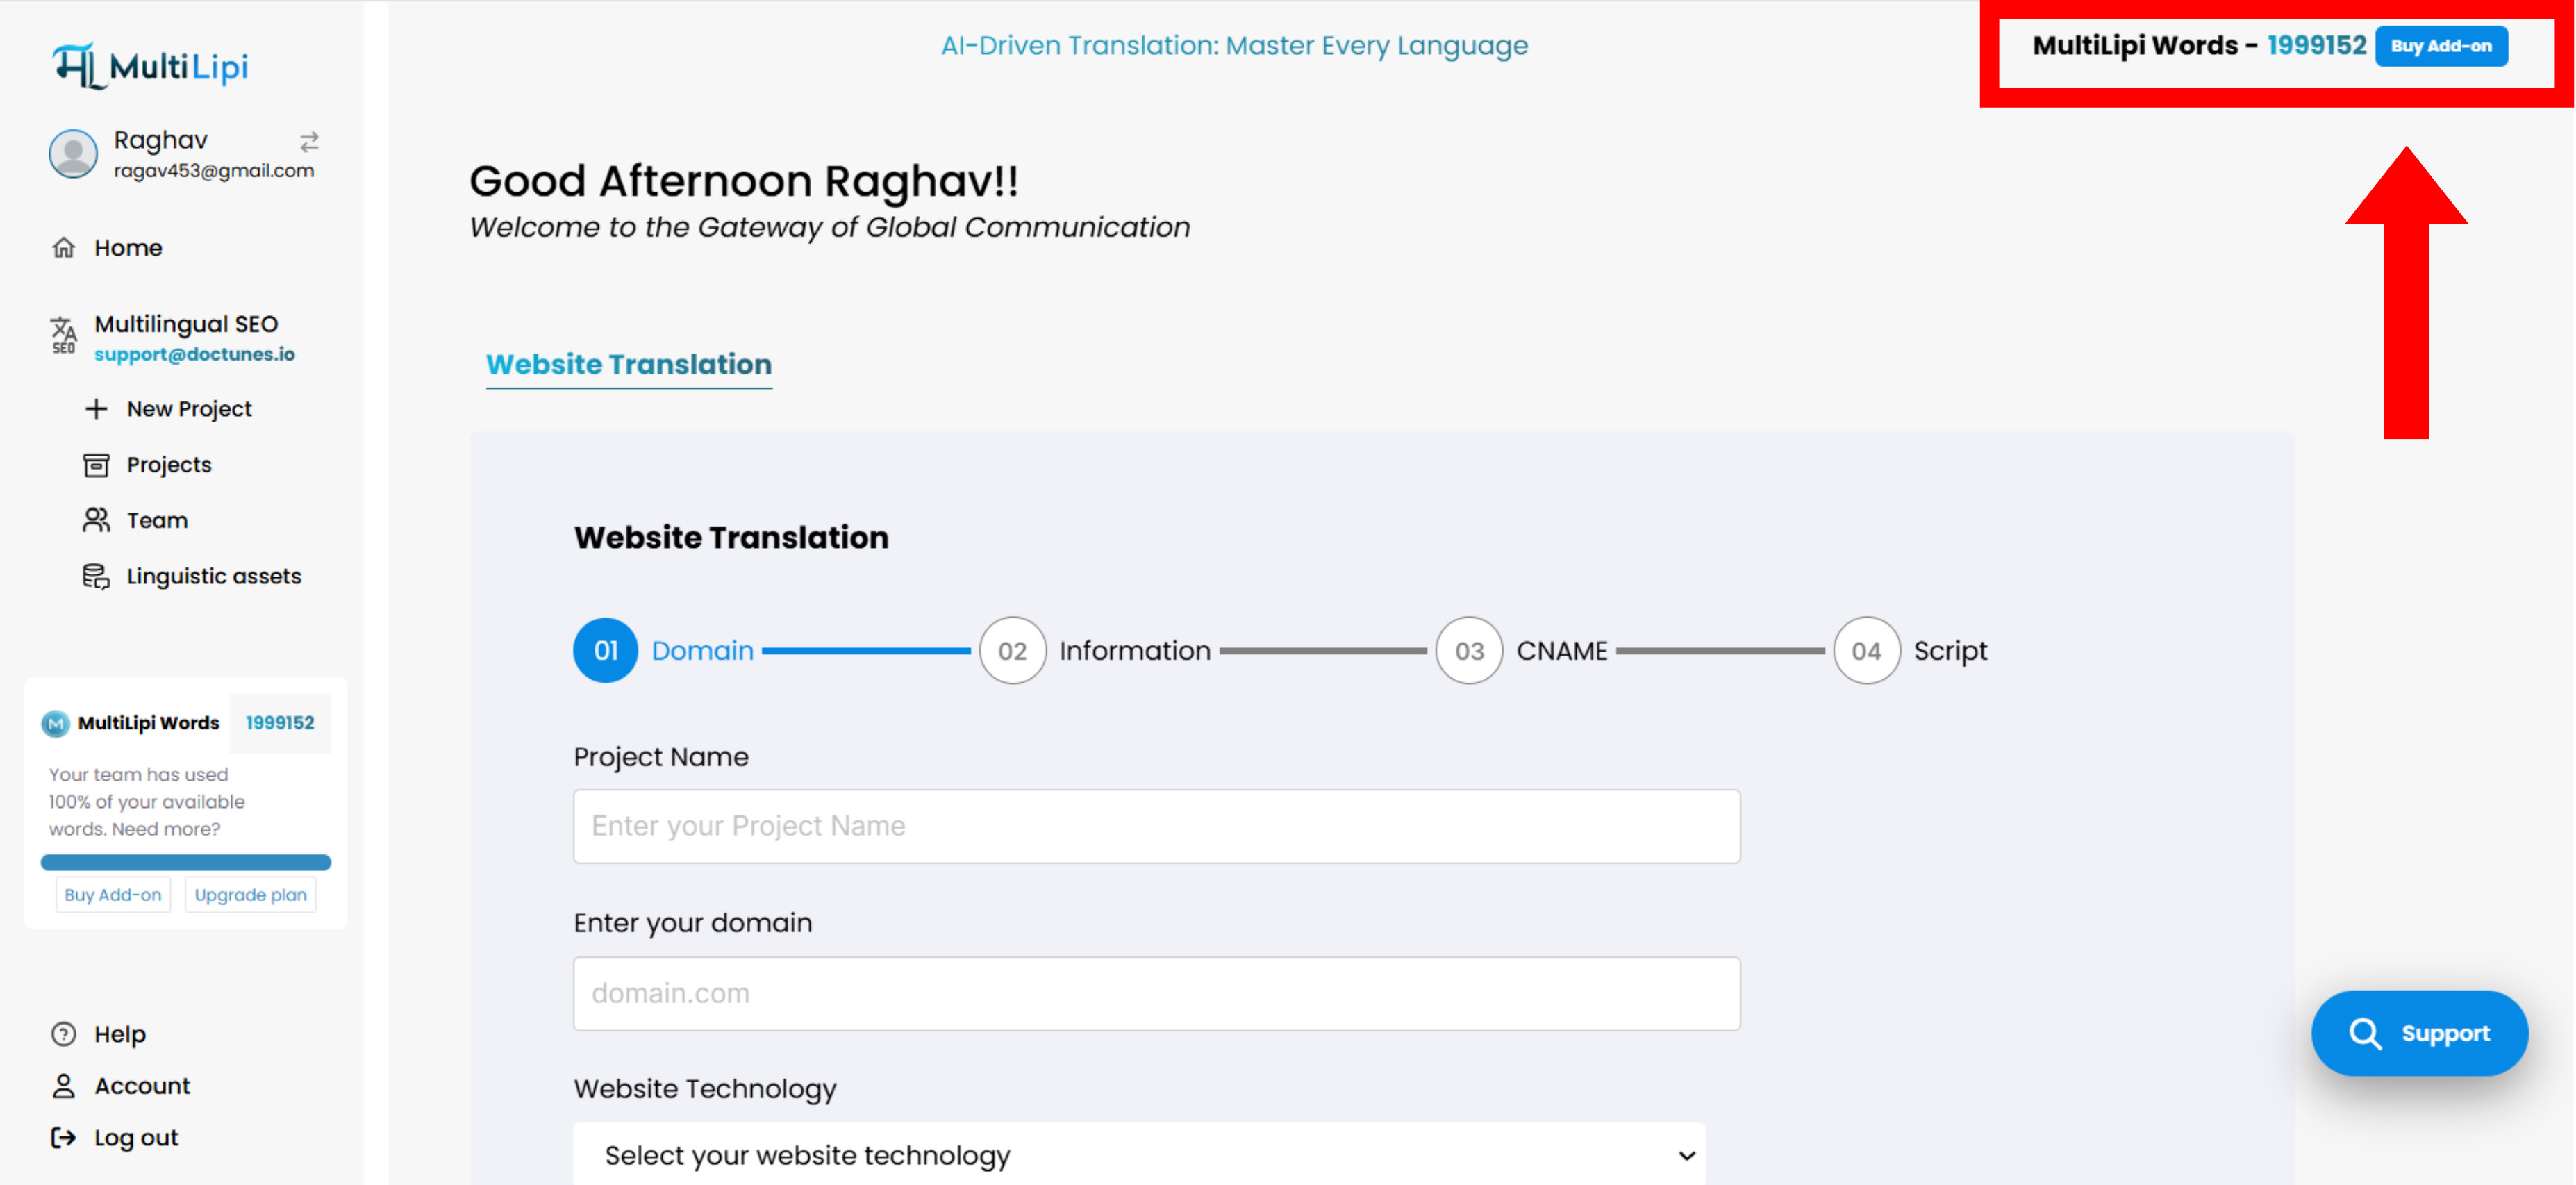
Task: Log out of MultiLipi
Action: (x=136, y=1137)
